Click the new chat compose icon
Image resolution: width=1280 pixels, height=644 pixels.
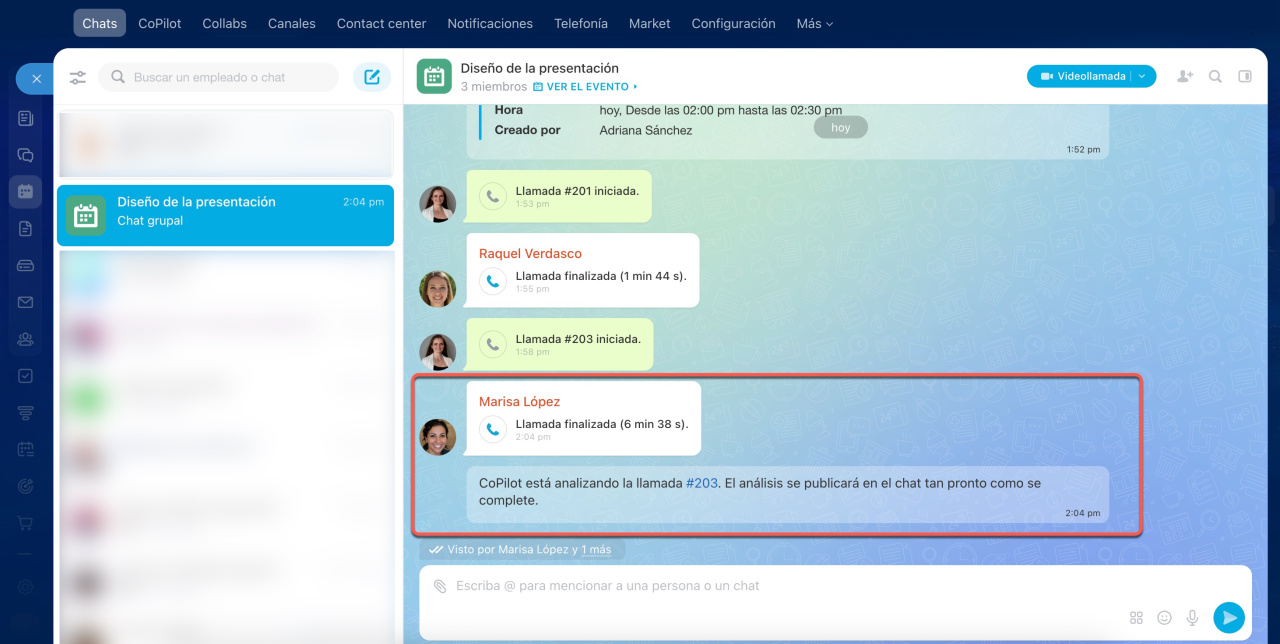(372, 77)
